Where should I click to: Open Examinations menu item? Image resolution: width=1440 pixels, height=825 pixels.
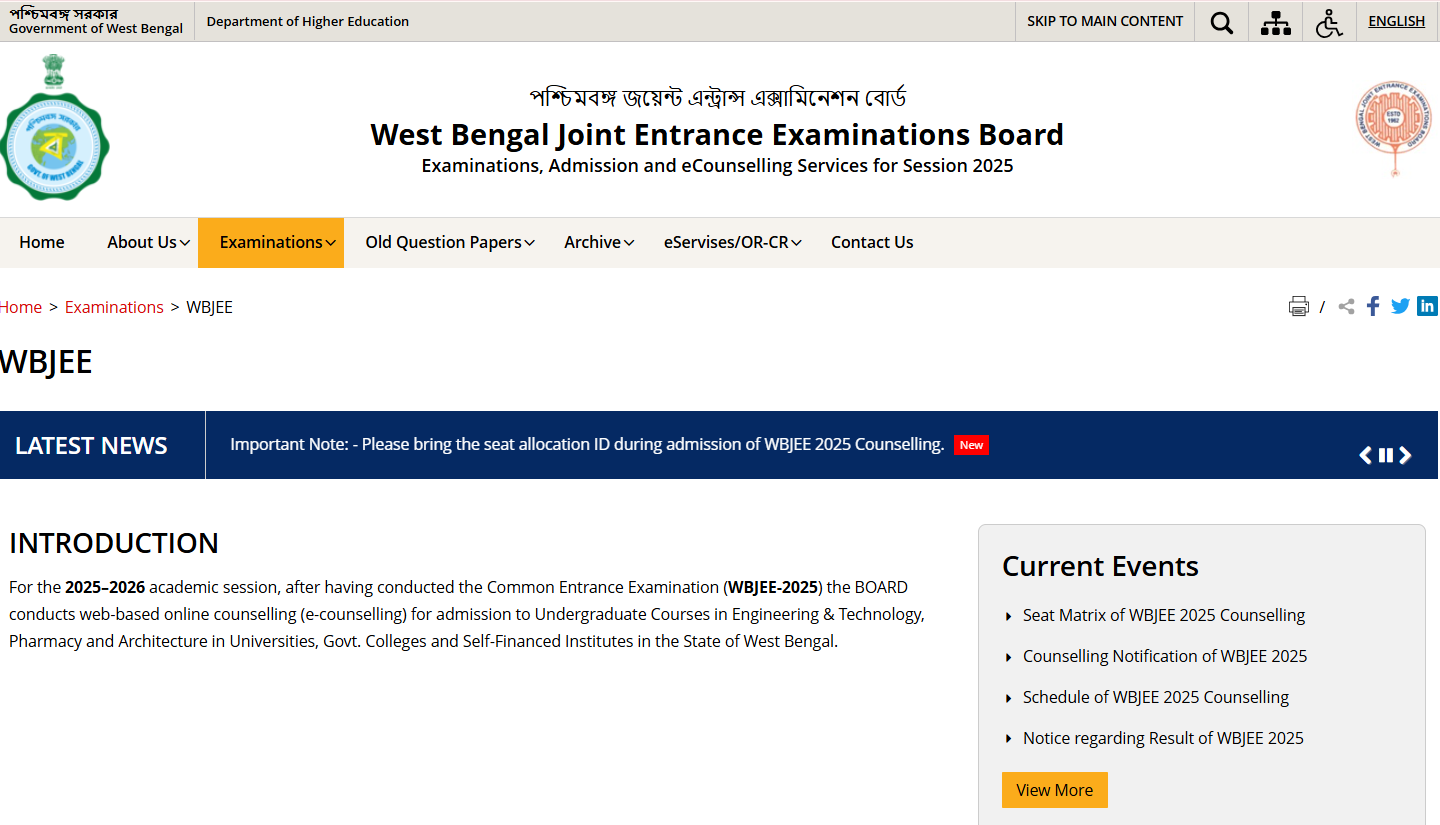coord(271,242)
